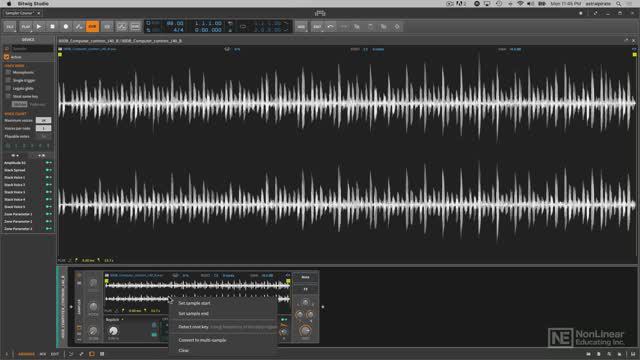The width and height of the screenshot is (640, 360).
Task: Toggle the automation write pencil button
Action: (79, 27)
